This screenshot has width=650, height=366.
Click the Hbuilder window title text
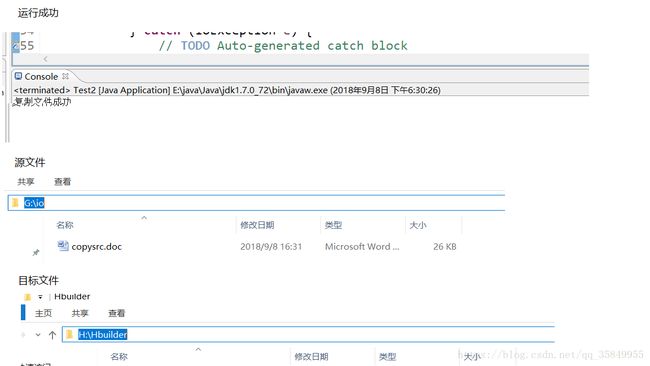[72, 297]
